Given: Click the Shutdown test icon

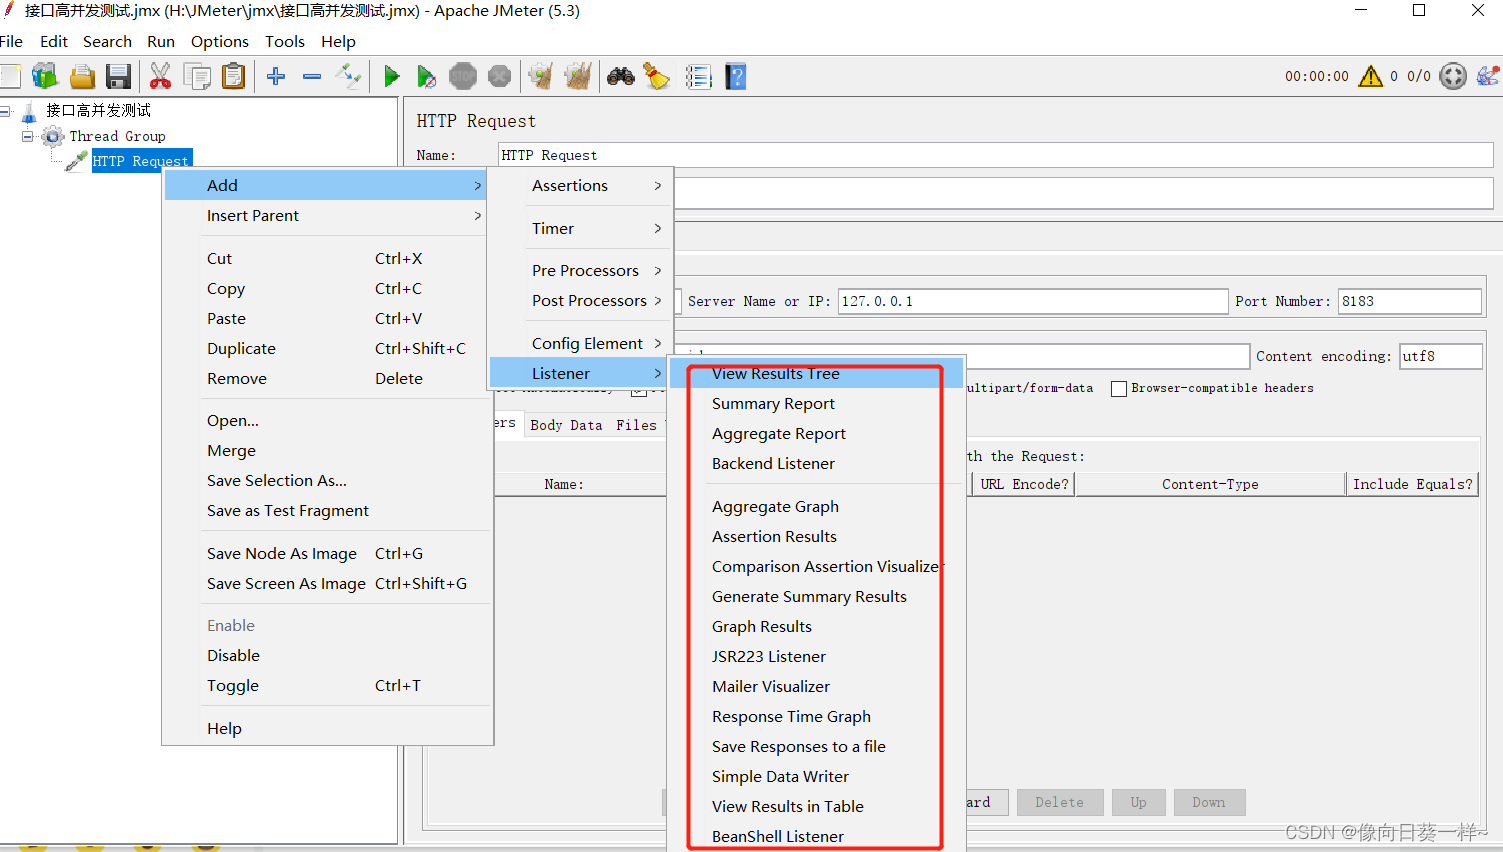Looking at the screenshot, I should pyautogui.click(x=499, y=76).
